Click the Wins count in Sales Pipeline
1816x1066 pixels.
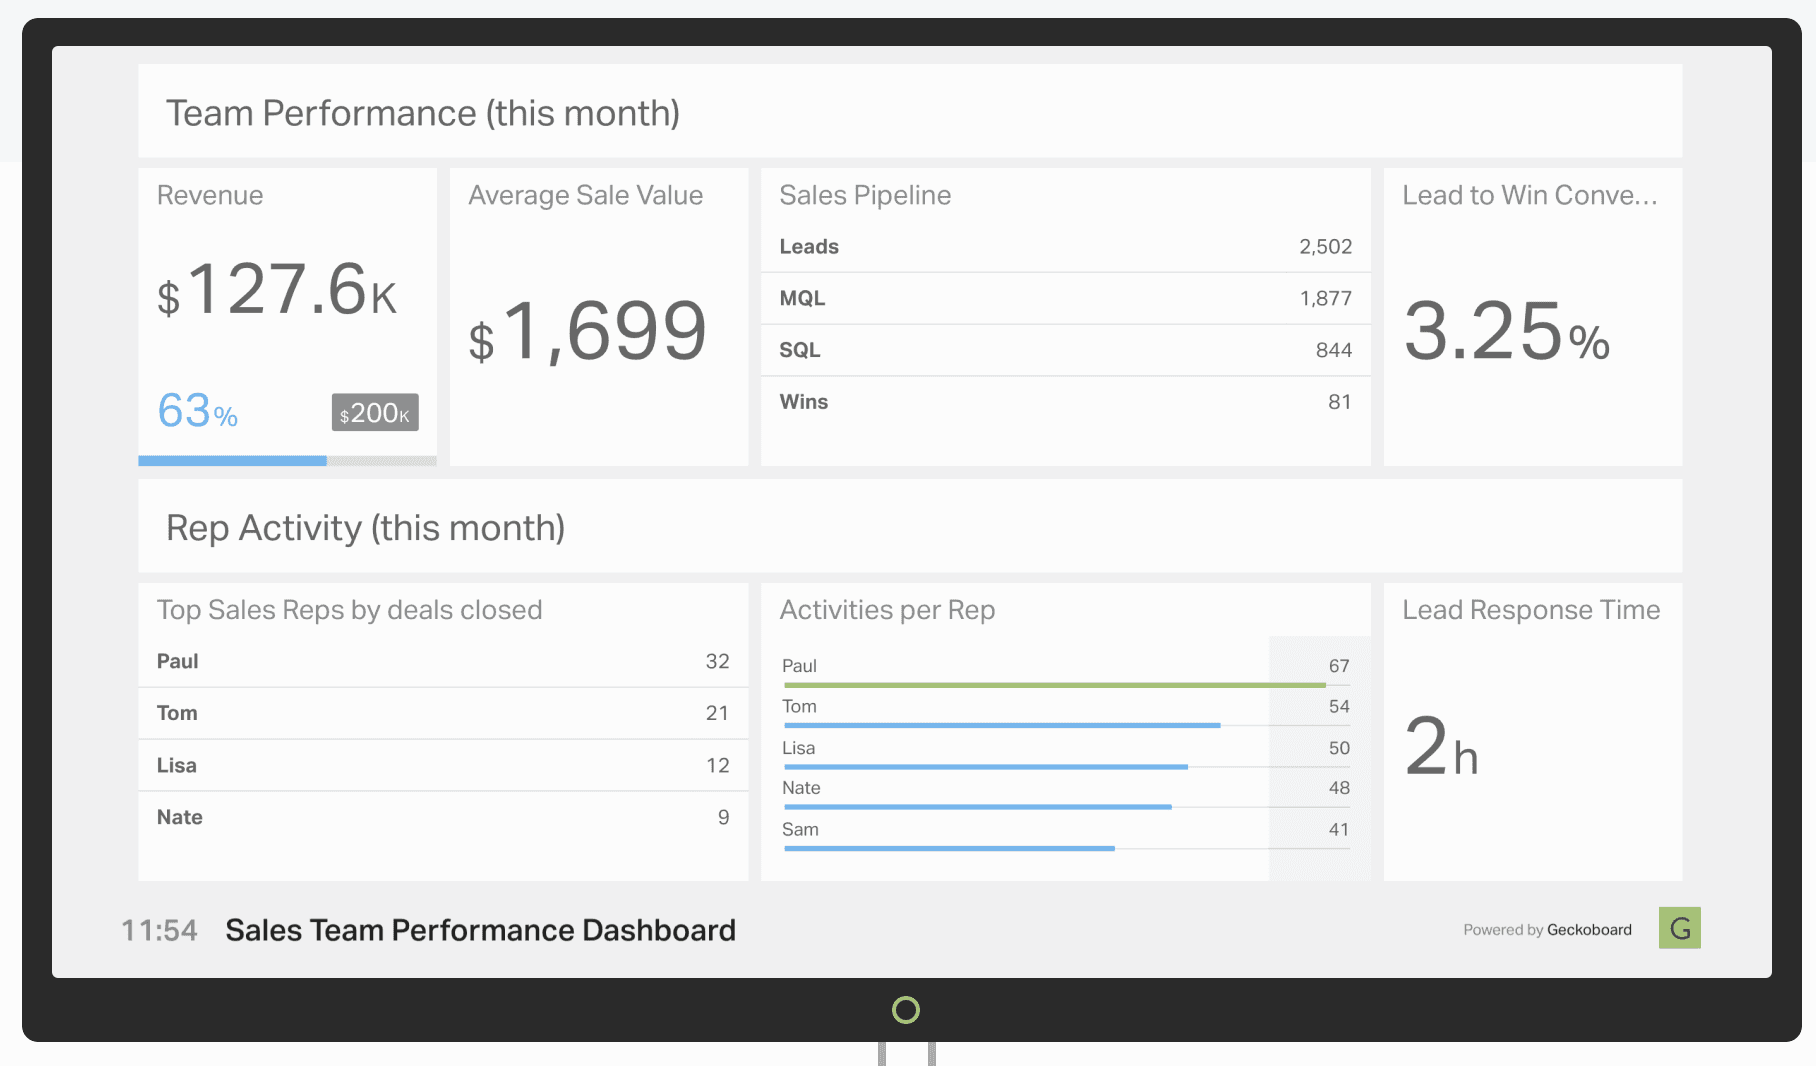[1341, 402]
